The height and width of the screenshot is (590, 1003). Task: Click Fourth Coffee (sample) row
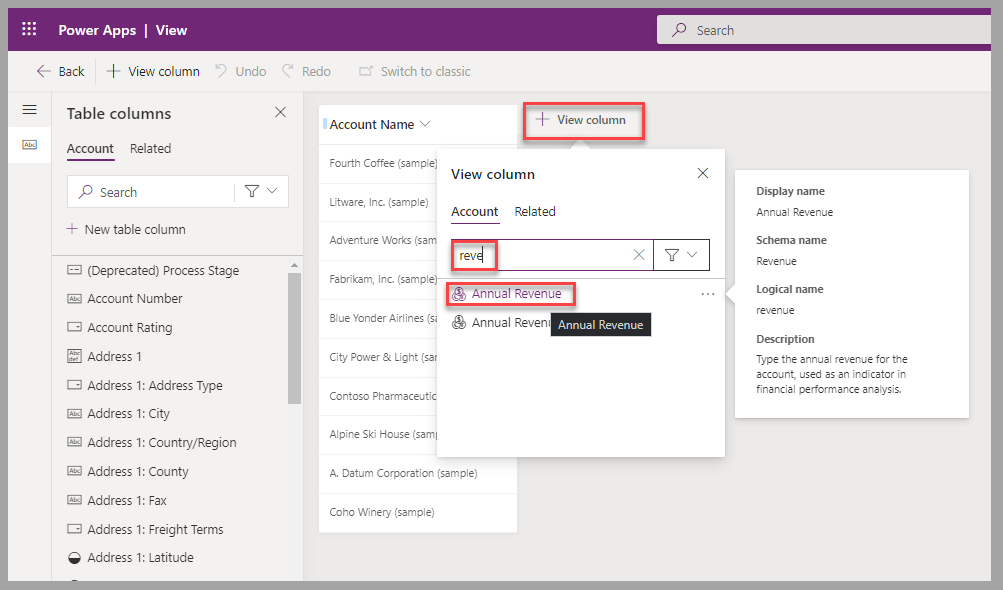[383, 163]
